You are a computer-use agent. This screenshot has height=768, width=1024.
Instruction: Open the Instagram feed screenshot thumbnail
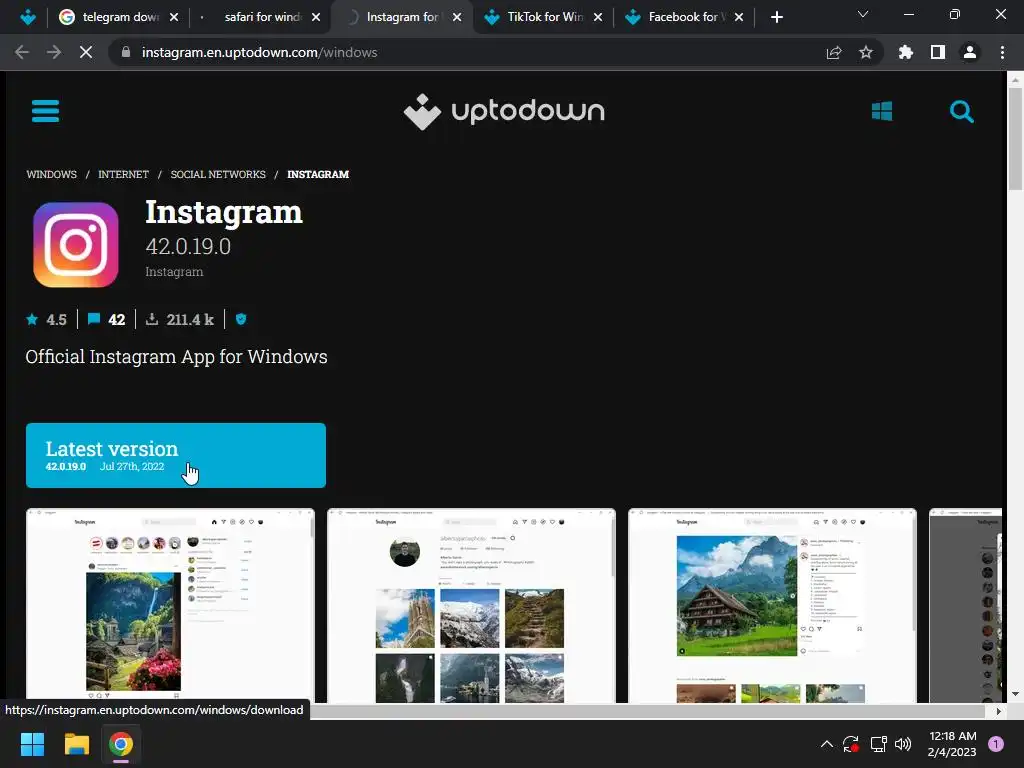tap(170, 605)
